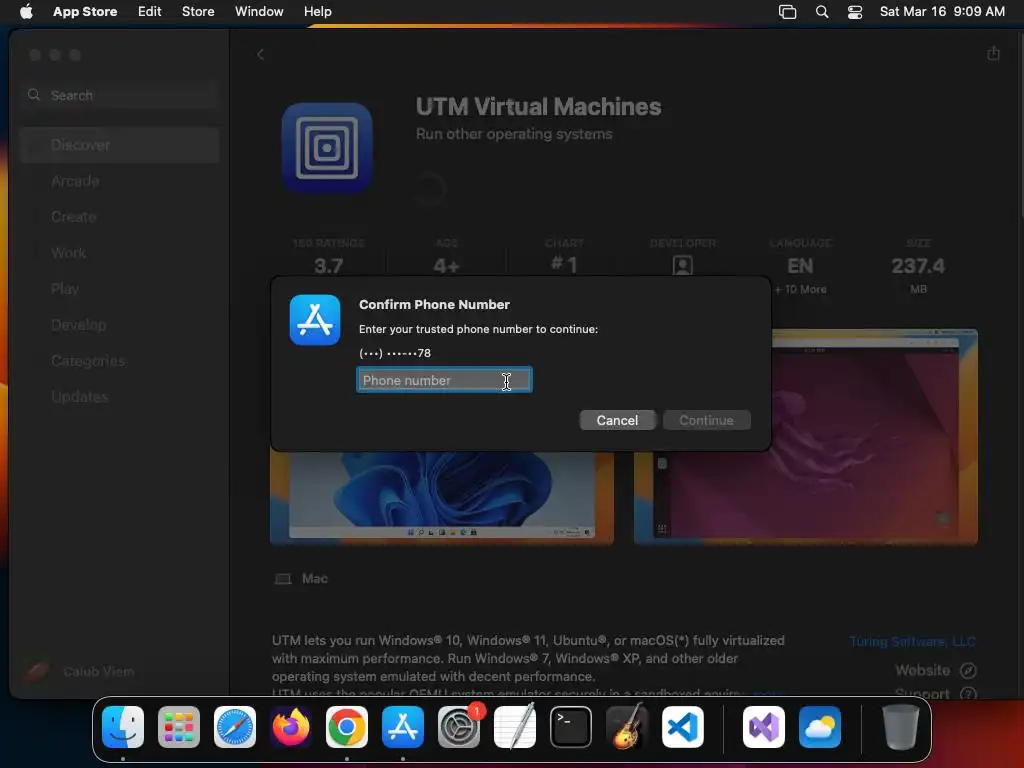Screen dimensions: 1024x768
Task: Click the App Store search field
Action: click(120, 95)
